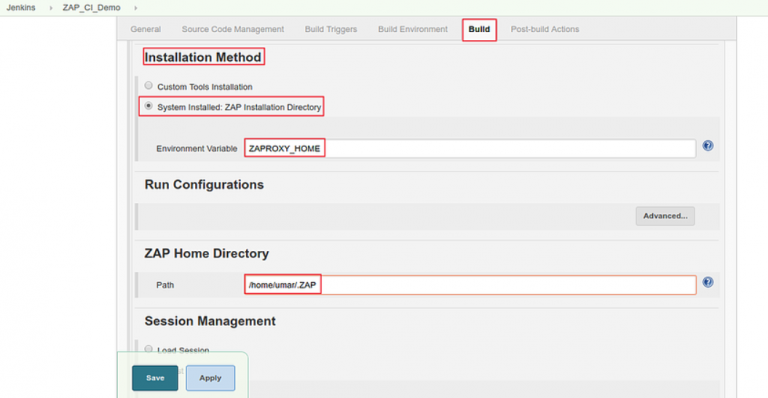768x398 pixels.
Task: Expand breadcrumb arrow after ZAP_CI_Demo
Action: (x=136, y=8)
